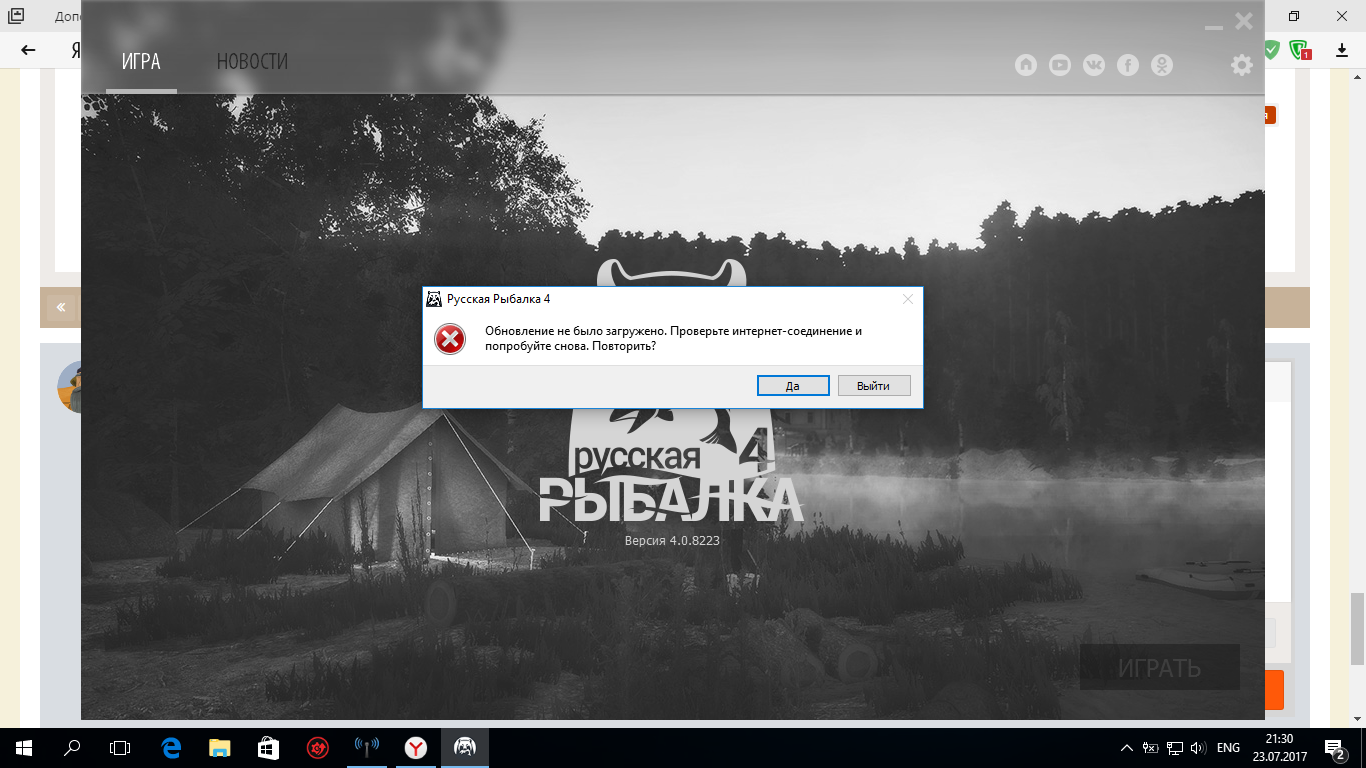Viewport: 1366px width, 768px height.
Task: Click the Да button in the error dialog
Action: tap(793, 386)
